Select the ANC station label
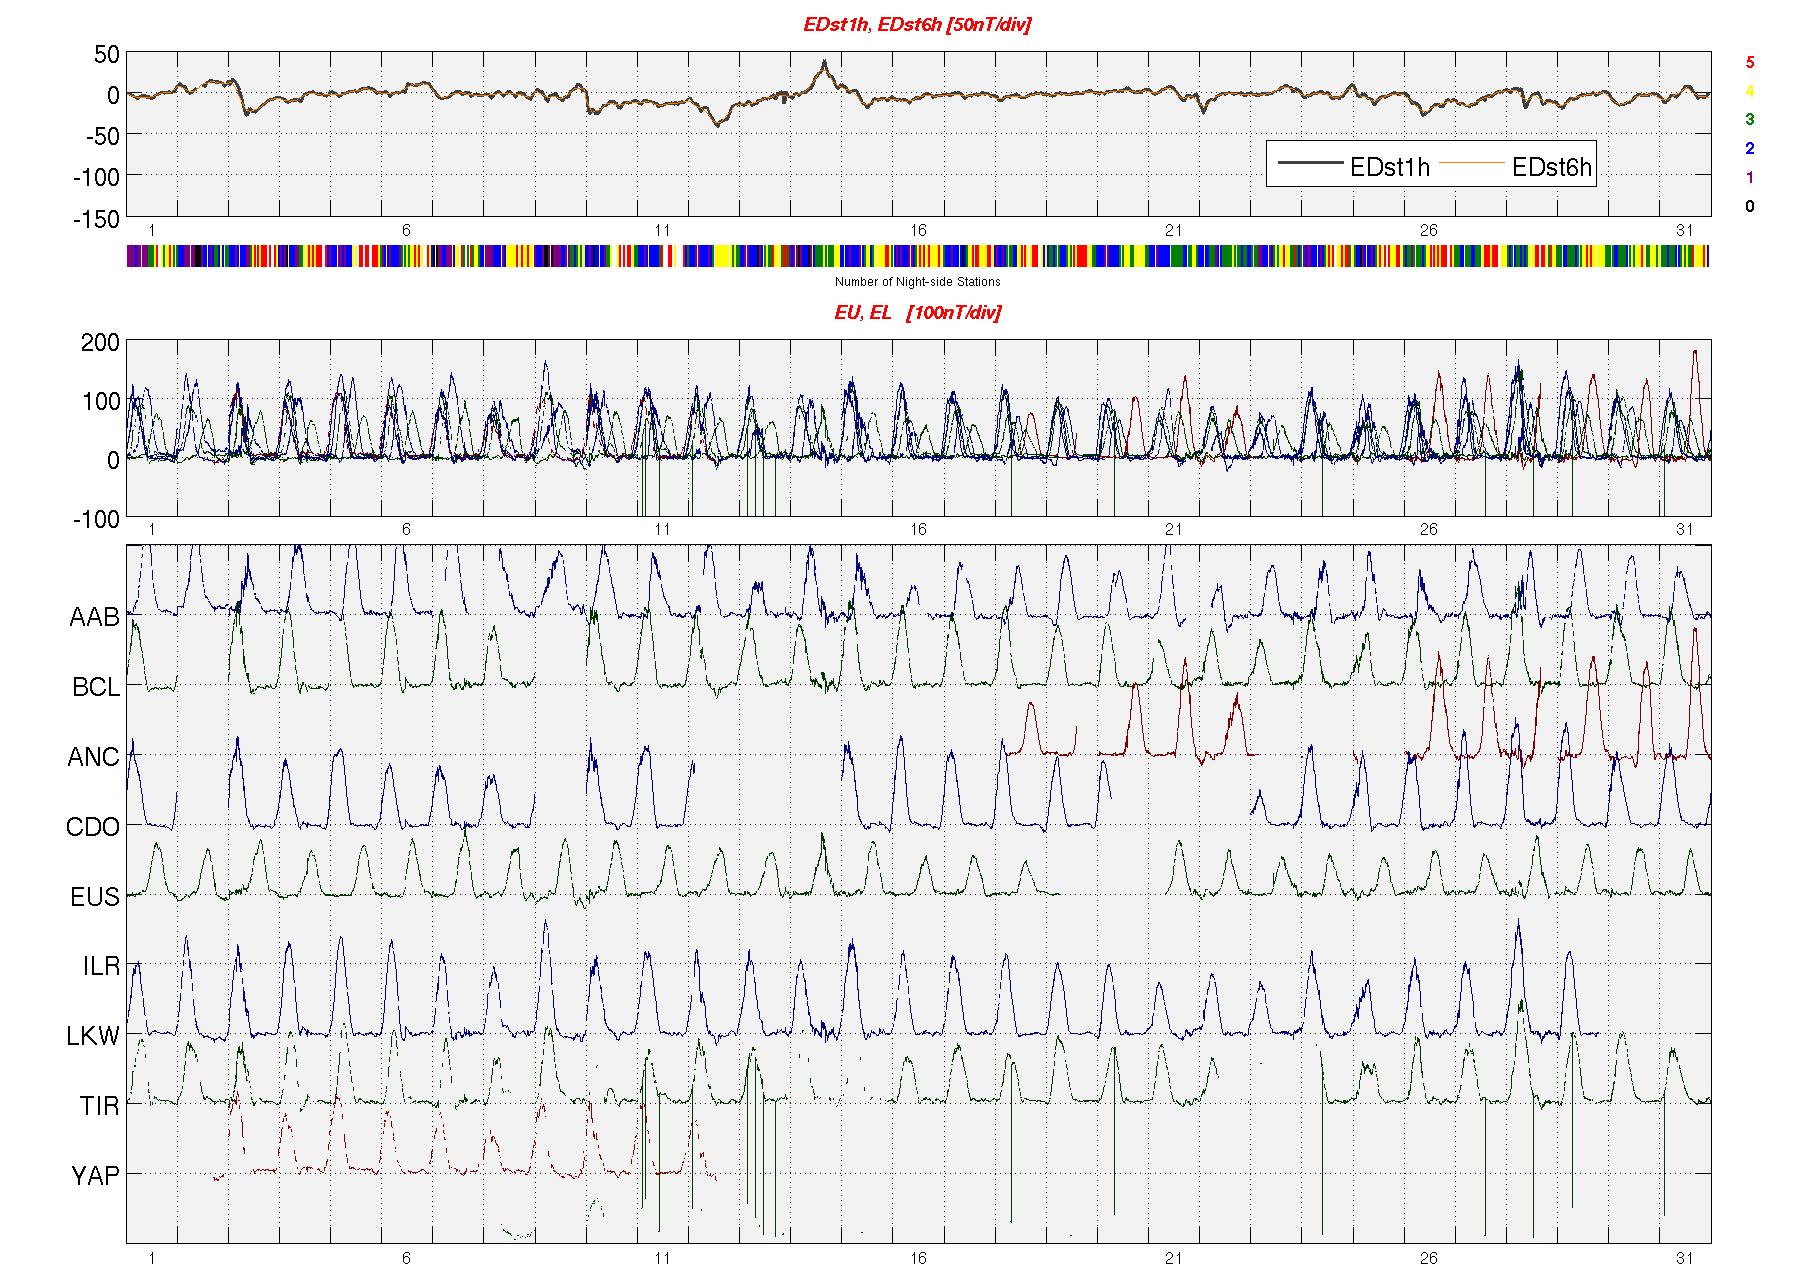The height and width of the screenshot is (1268, 1801). point(93,758)
